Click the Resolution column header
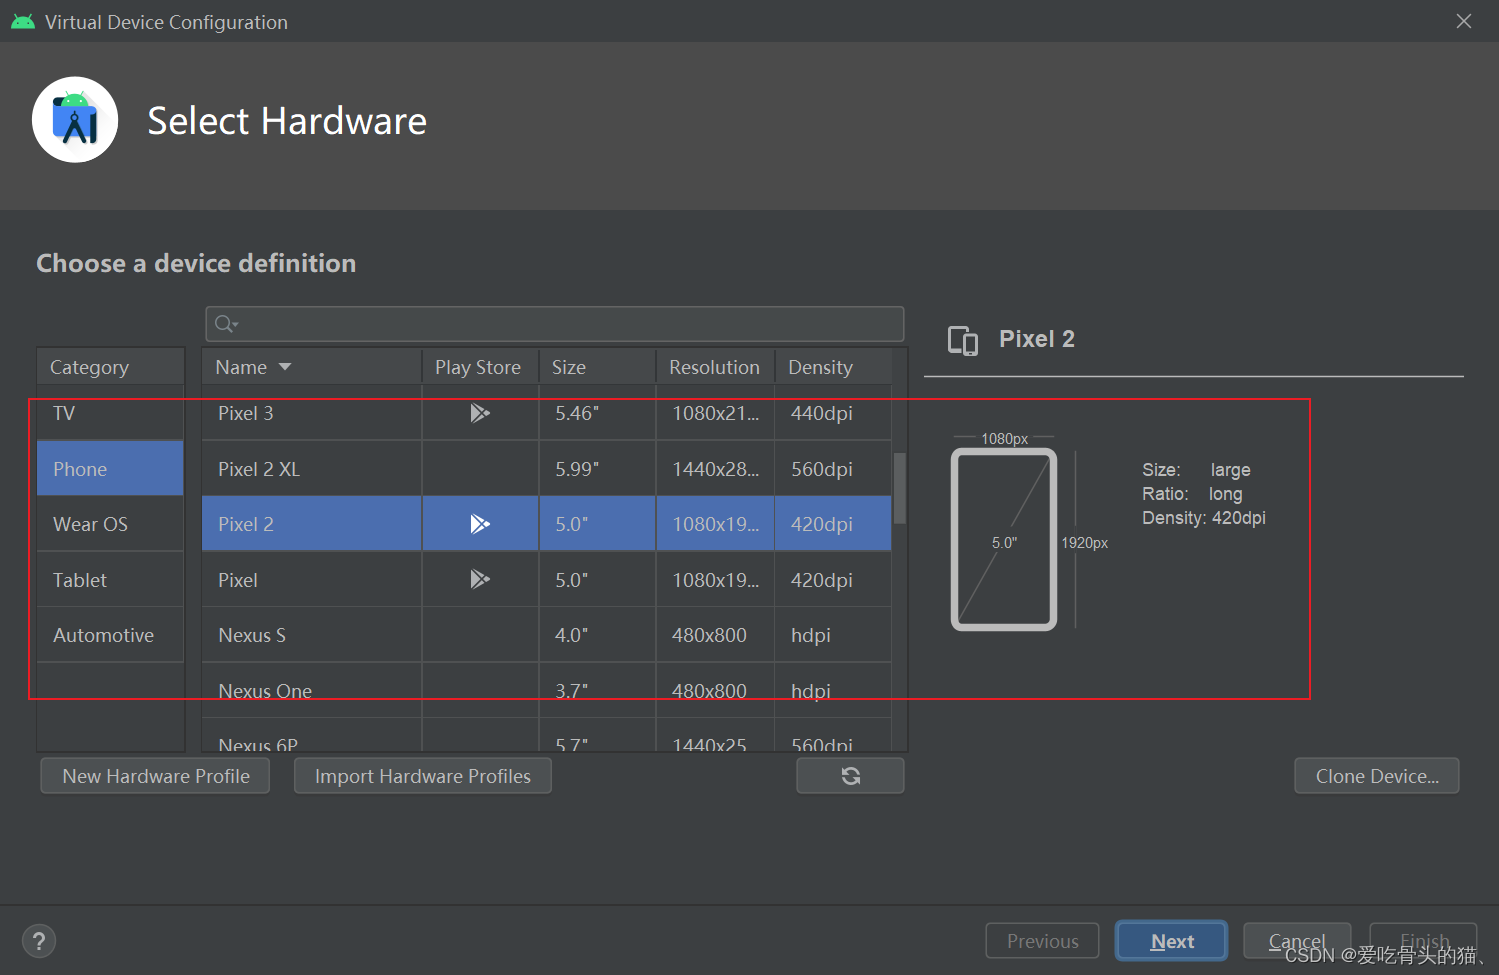Screen dimensions: 1499x975 [715, 367]
